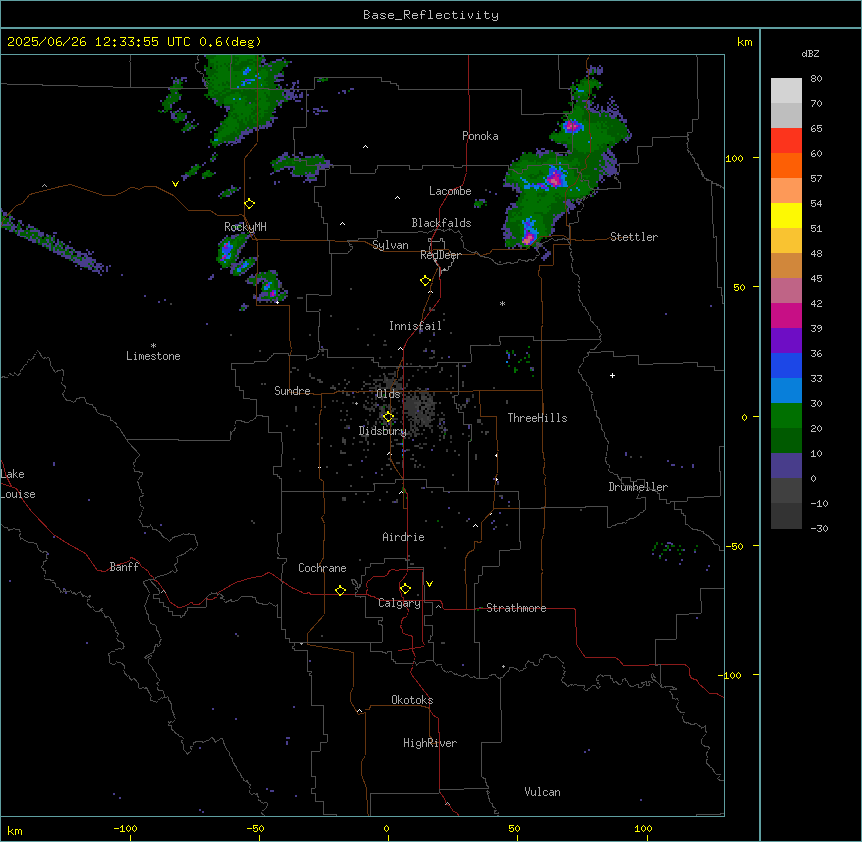
Task: Click the dBZ legend heading
Action: pyautogui.click(x=810, y=54)
